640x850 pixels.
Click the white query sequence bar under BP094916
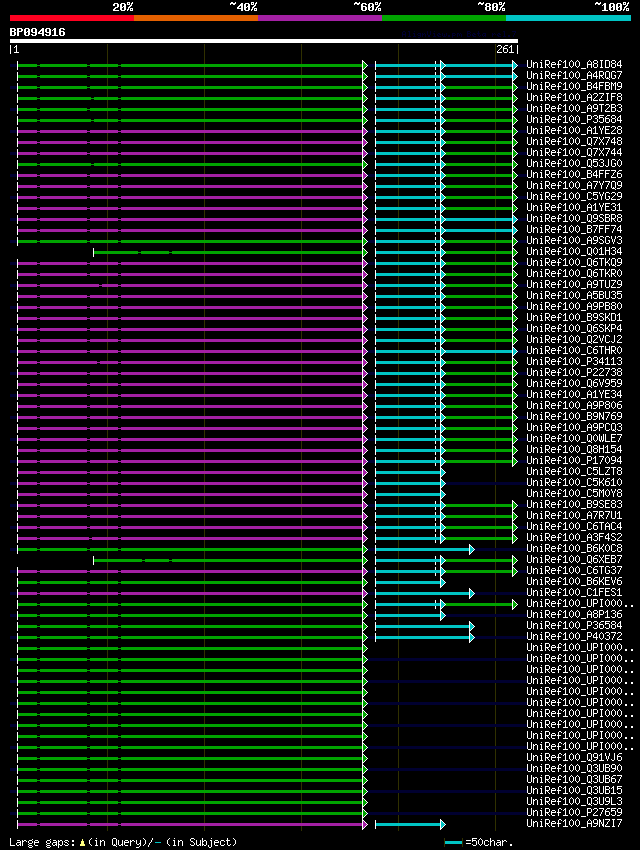[x=264, y=41]
